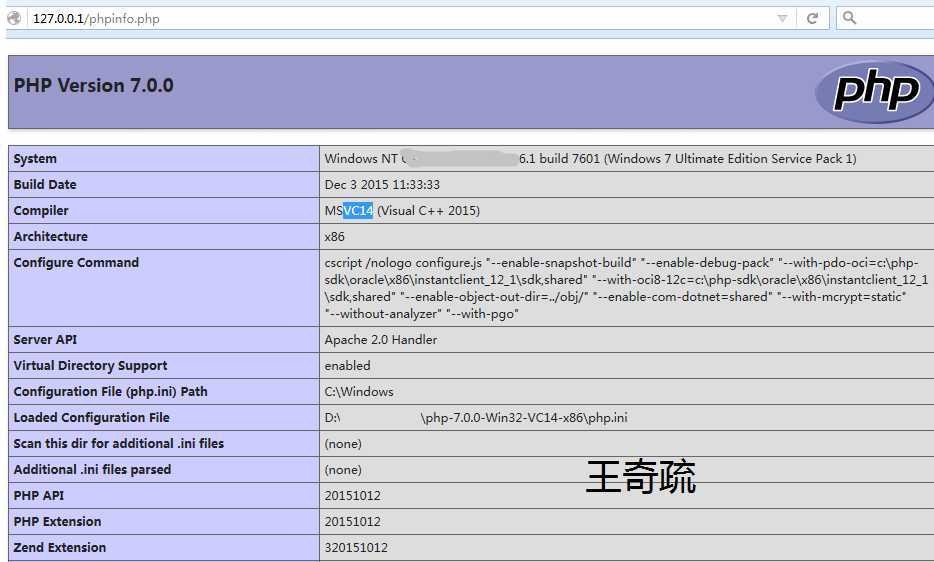Click the '20151012' PHP API value

(353, 495)
